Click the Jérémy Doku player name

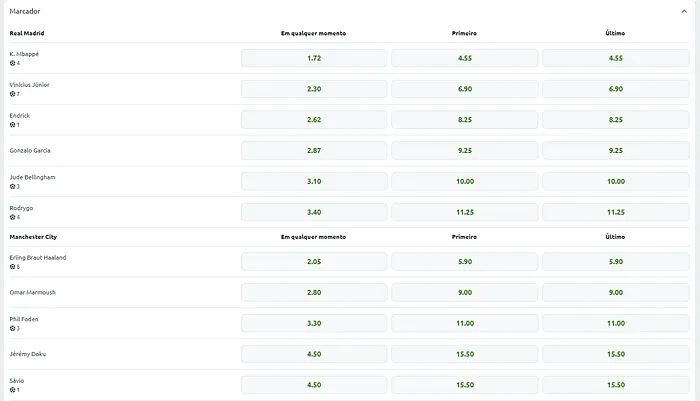28,354
